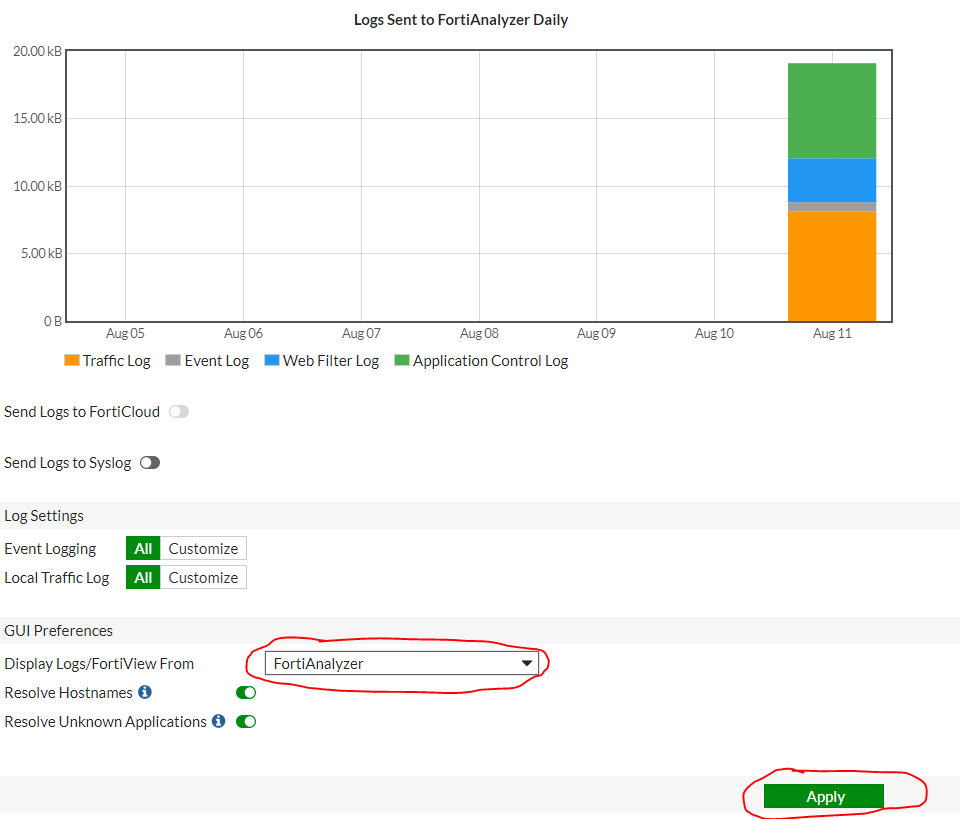
Task: Click the Resolve Unknown Applications info icon
Action: coord(219,721)
